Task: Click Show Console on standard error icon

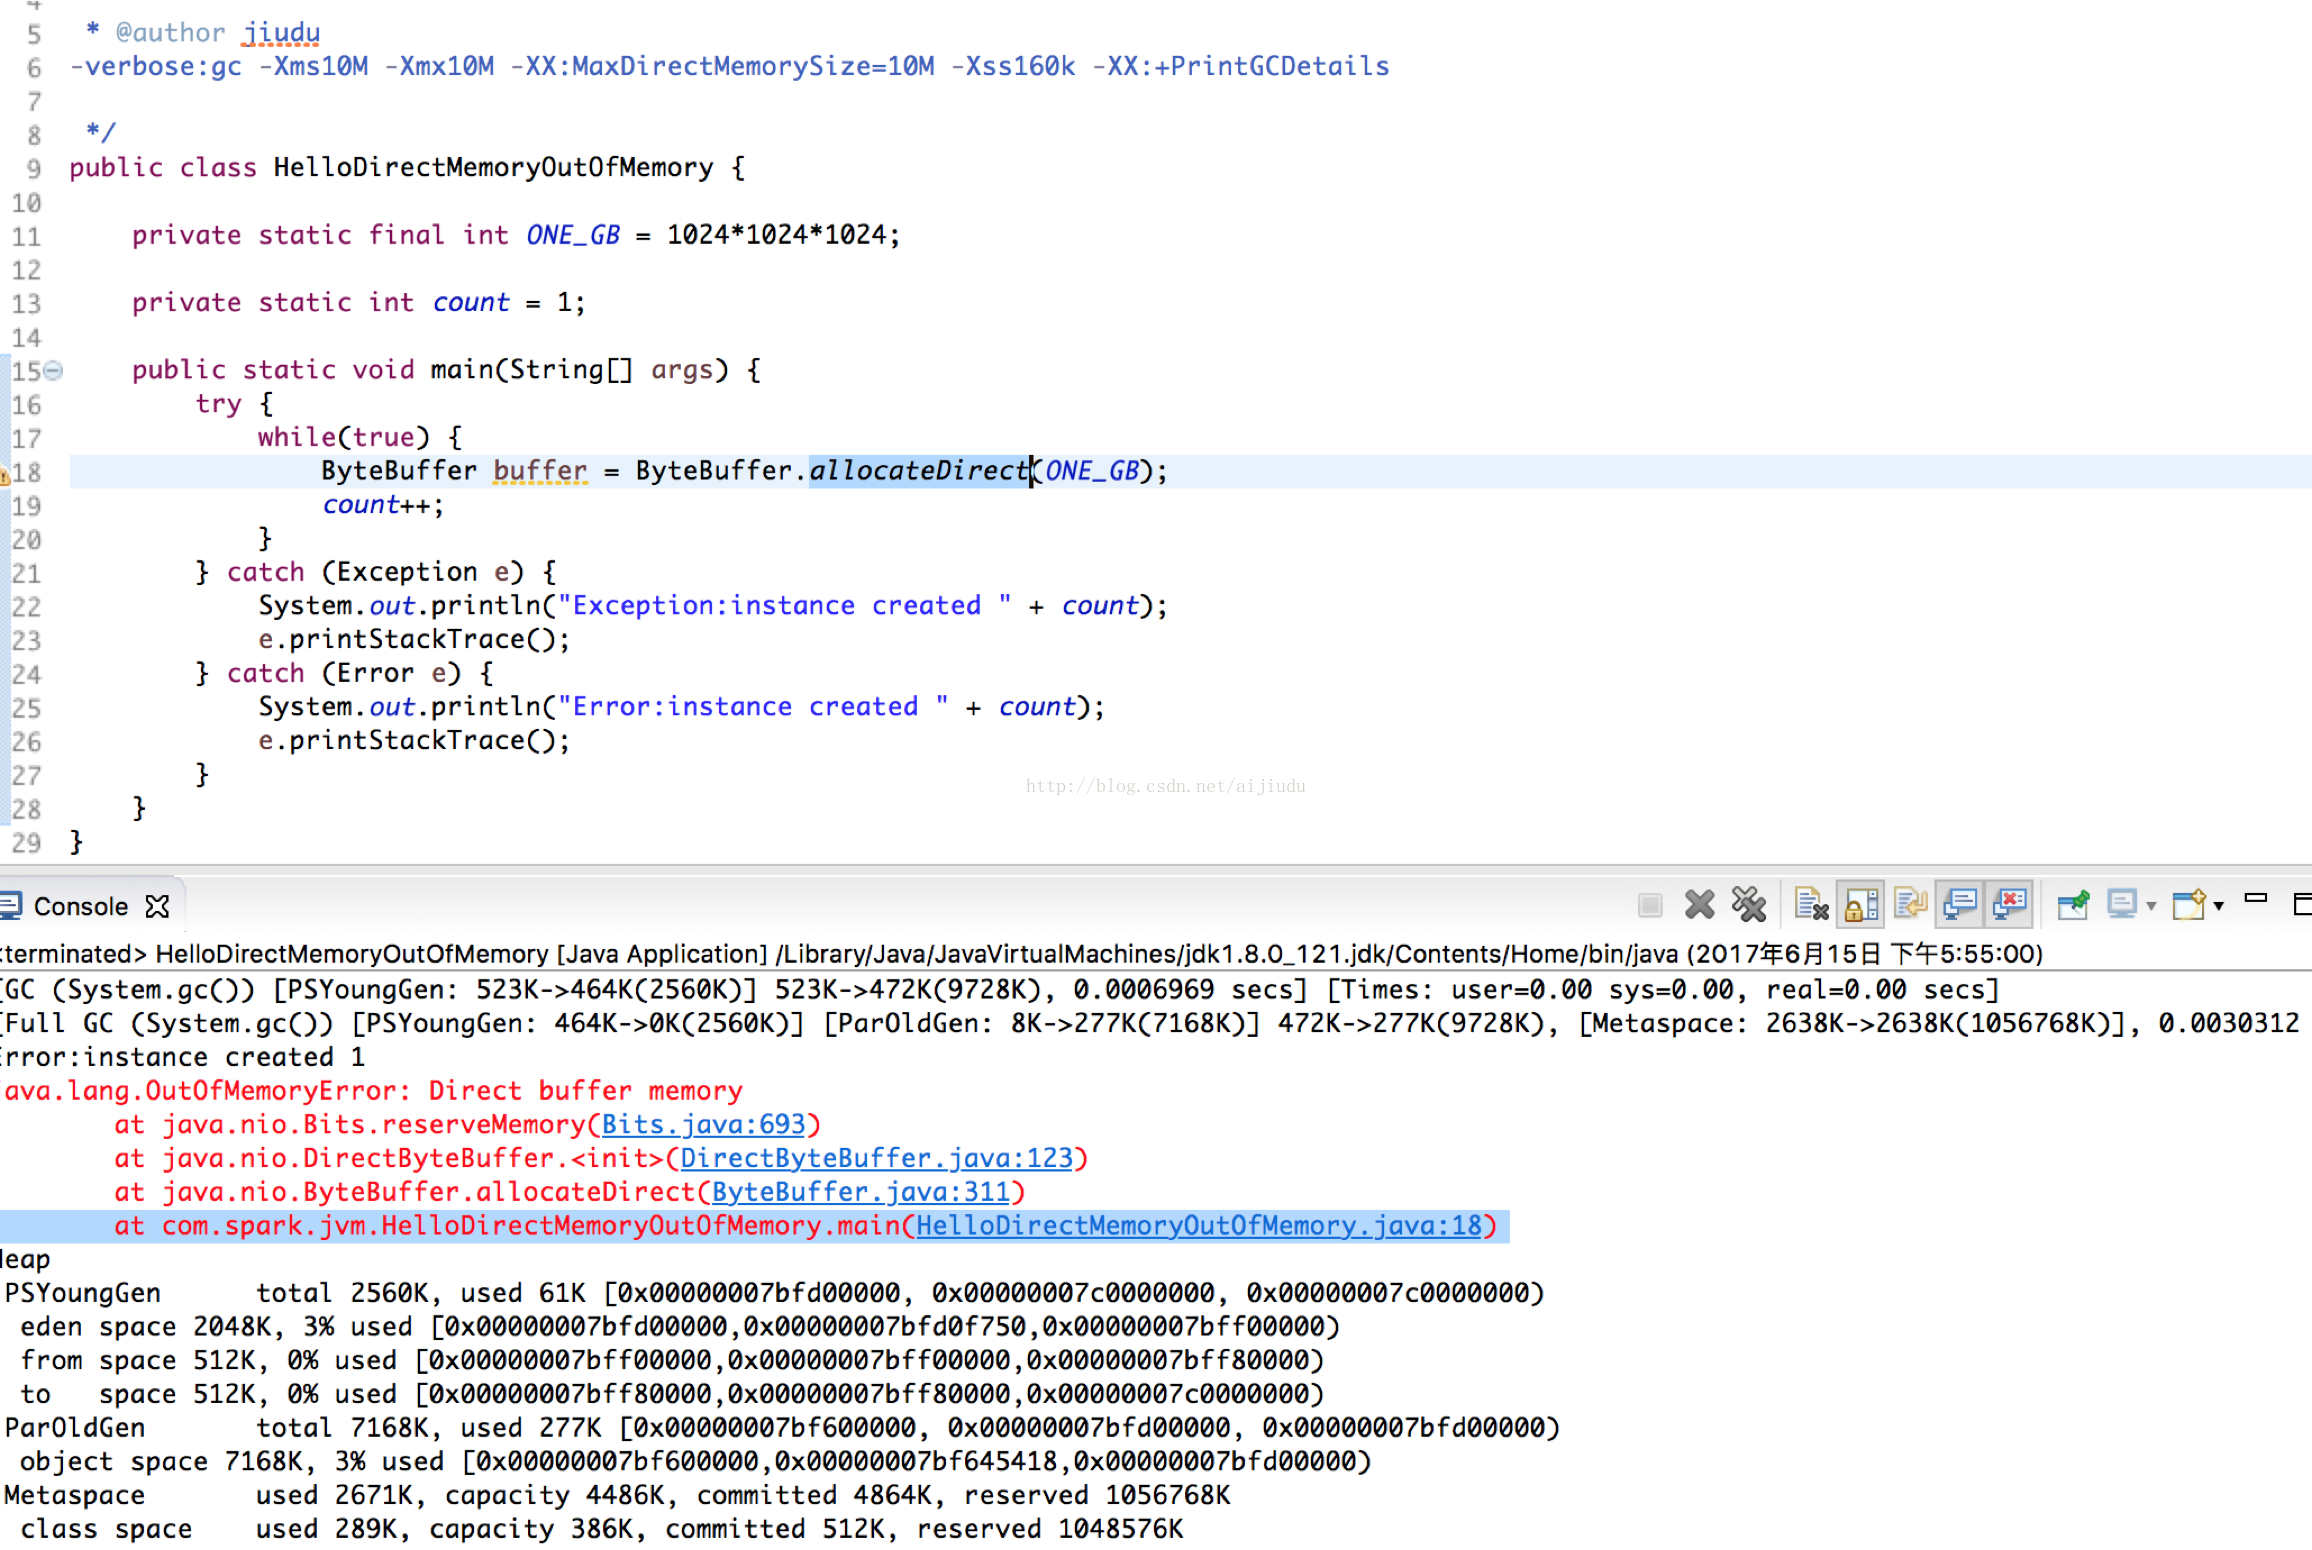Action: pos(2010,905)
